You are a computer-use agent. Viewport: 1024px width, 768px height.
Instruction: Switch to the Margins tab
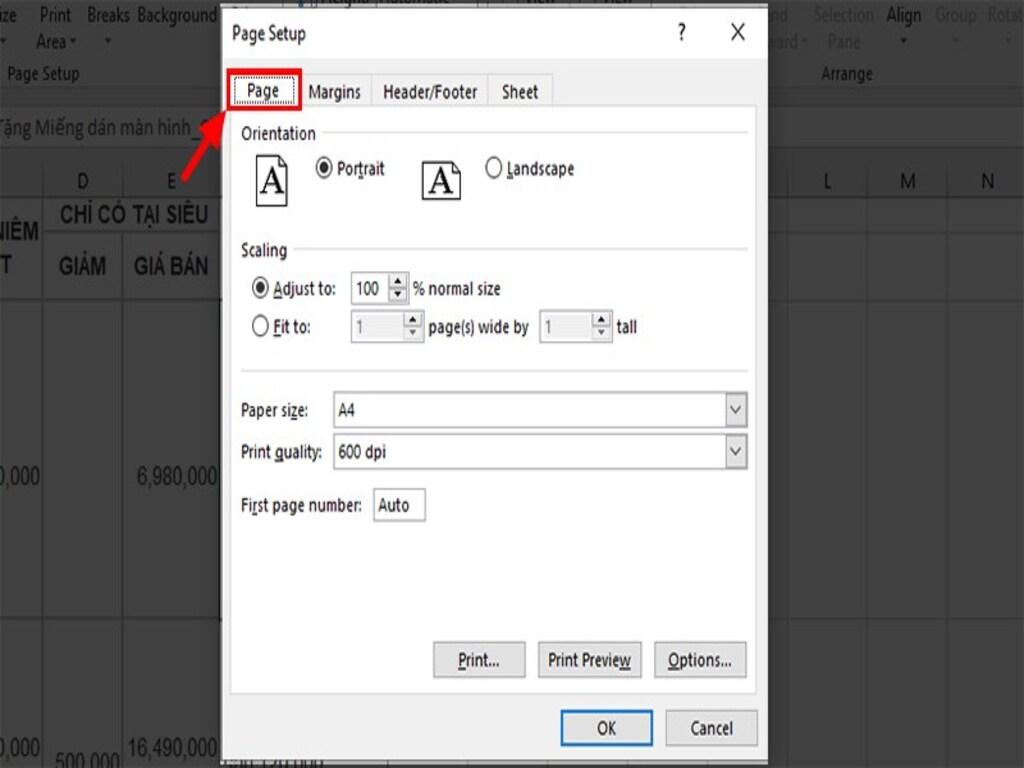tap(335, 91)
